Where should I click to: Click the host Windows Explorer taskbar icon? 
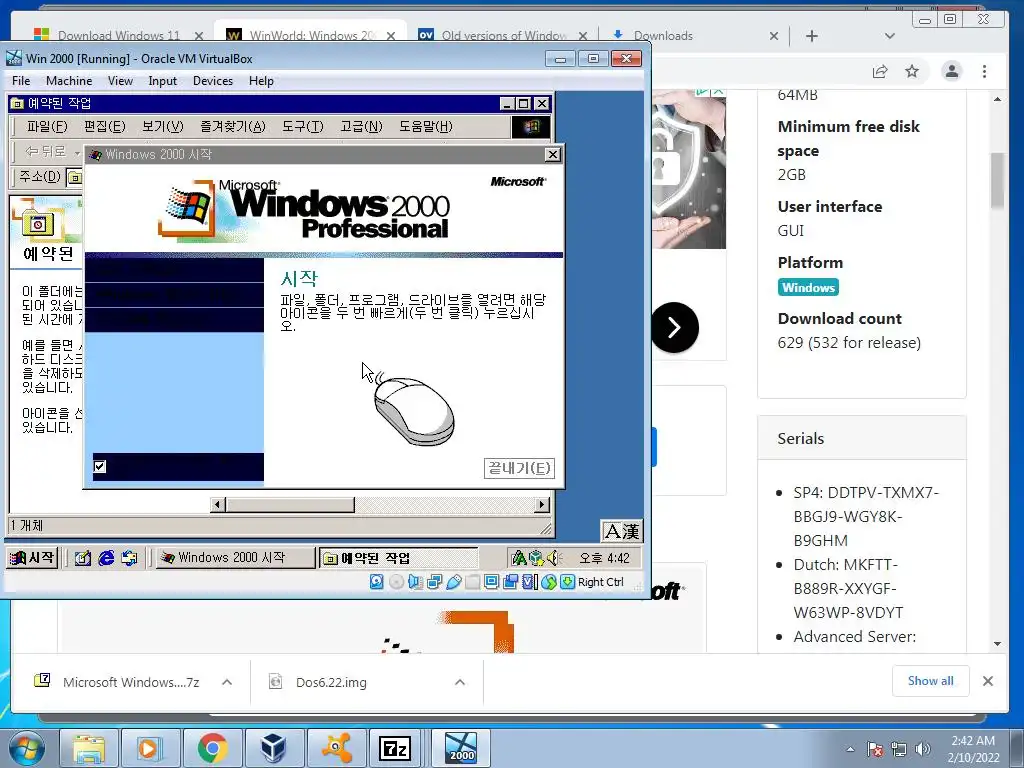(89, 748)
